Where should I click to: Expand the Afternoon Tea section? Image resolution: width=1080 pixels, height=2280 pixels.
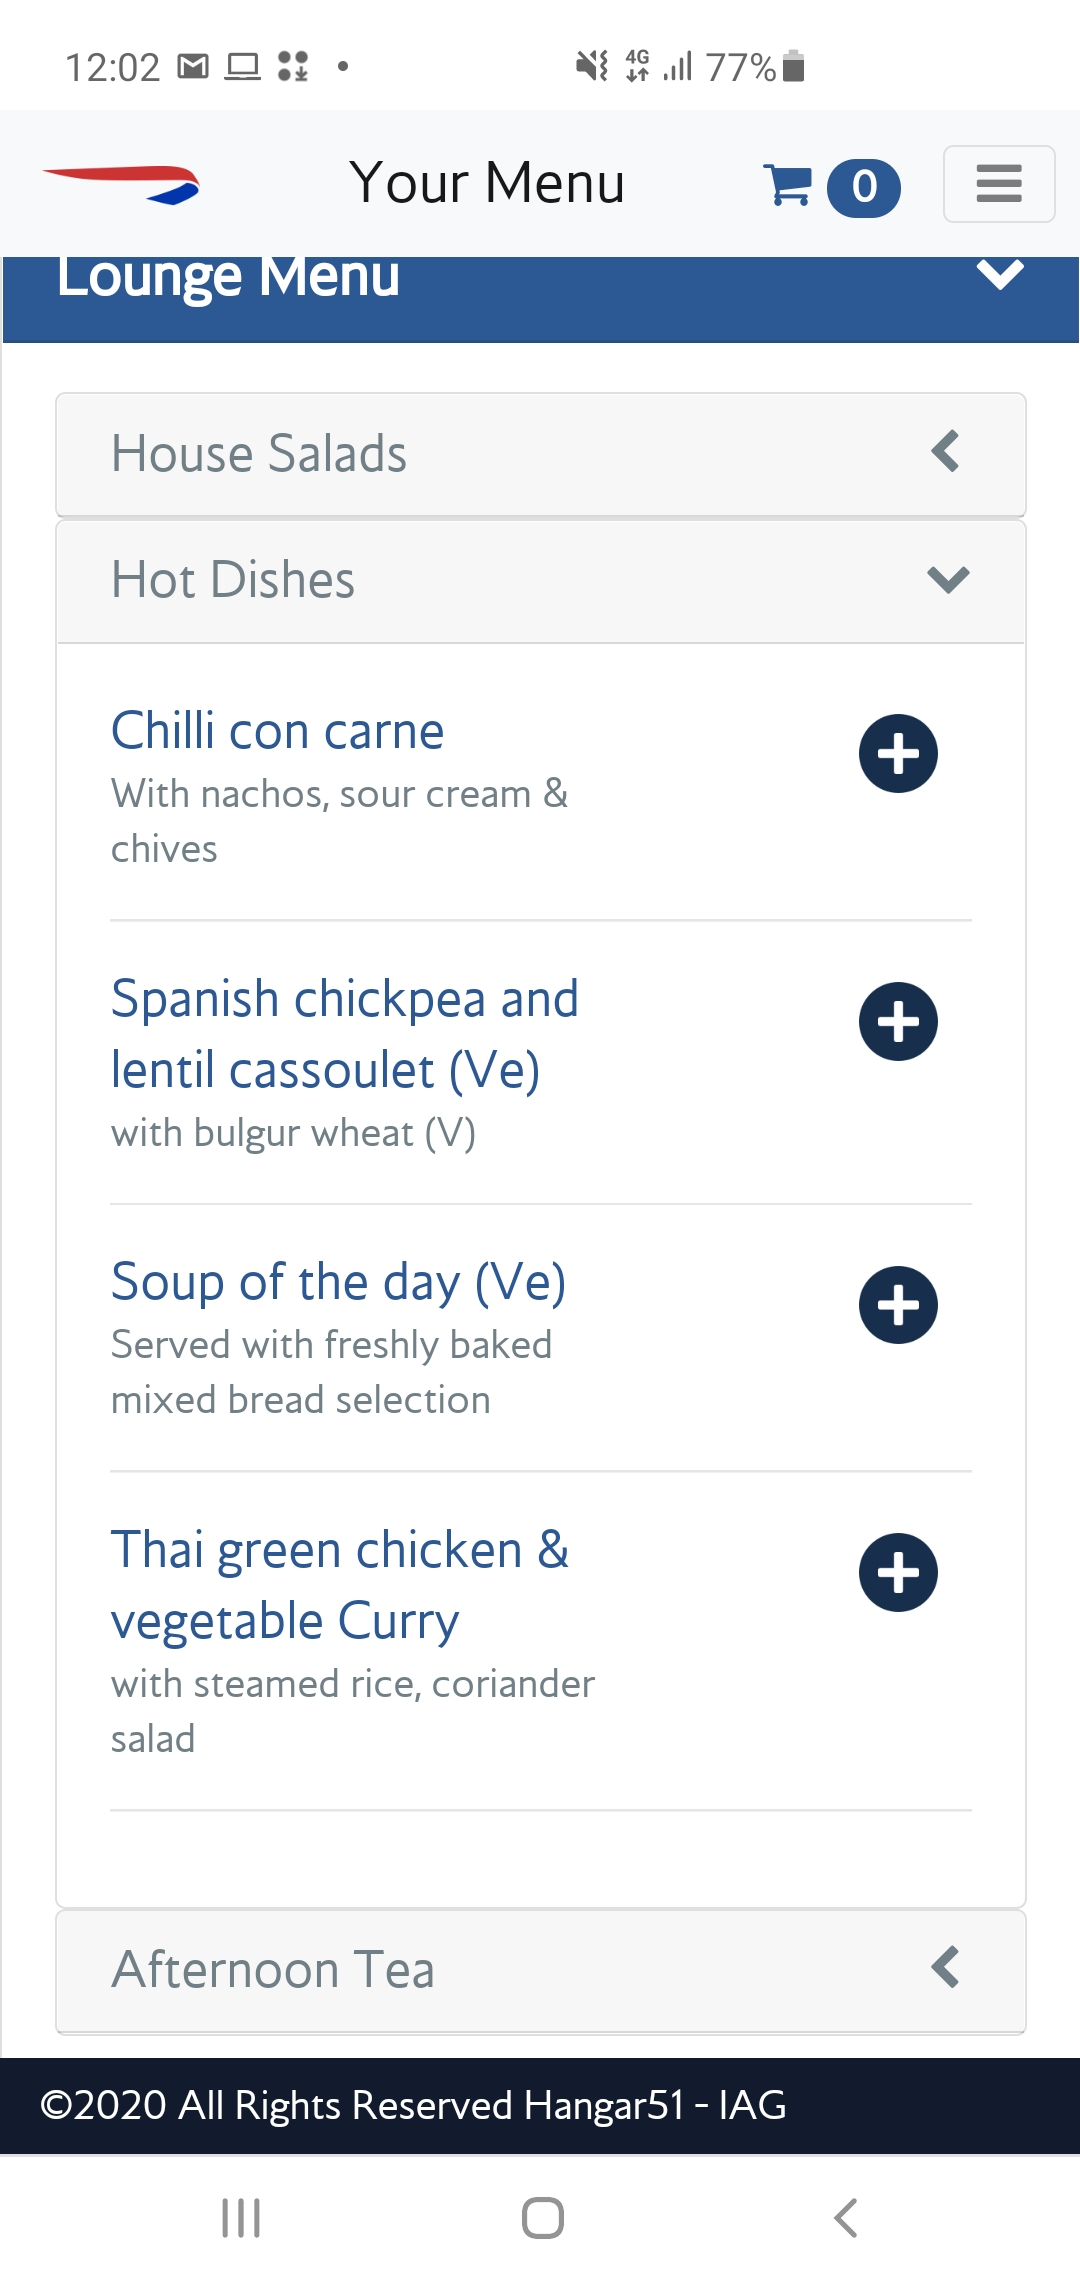pyautogui.click(x=540, y=1970)
